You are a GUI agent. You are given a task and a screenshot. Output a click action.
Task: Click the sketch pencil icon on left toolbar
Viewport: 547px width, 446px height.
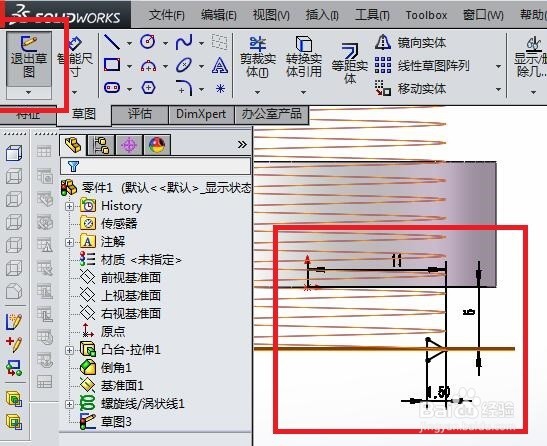[14, 321]
